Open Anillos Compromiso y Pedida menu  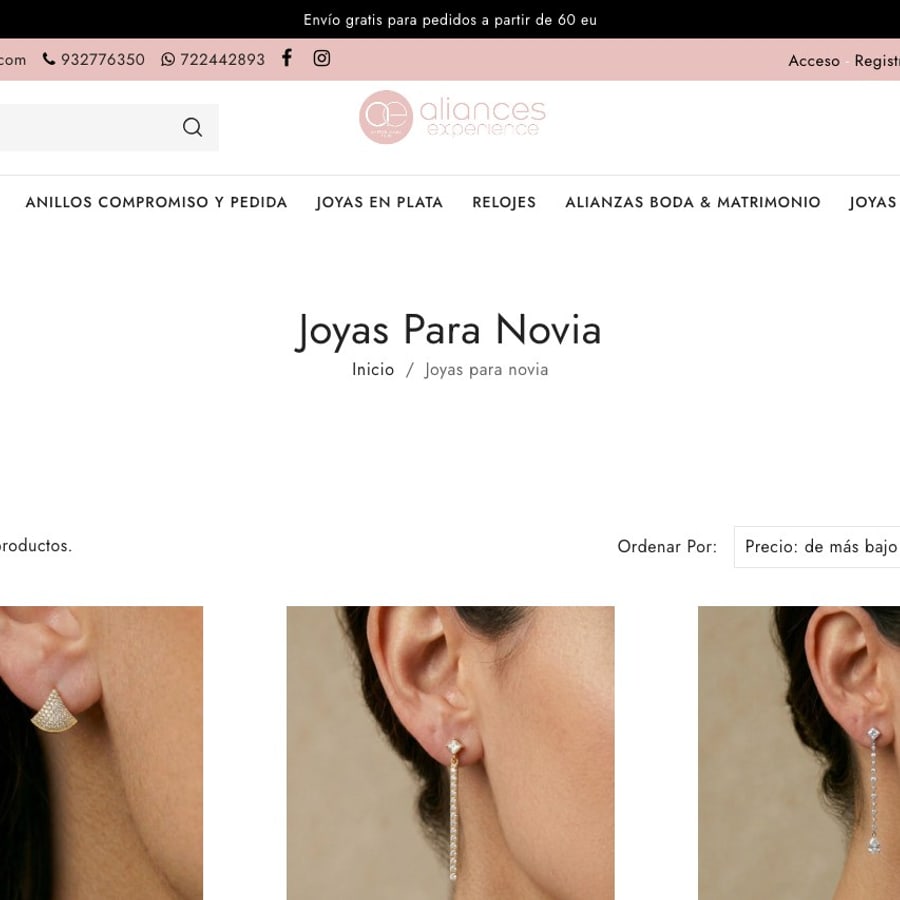(156, 202)
